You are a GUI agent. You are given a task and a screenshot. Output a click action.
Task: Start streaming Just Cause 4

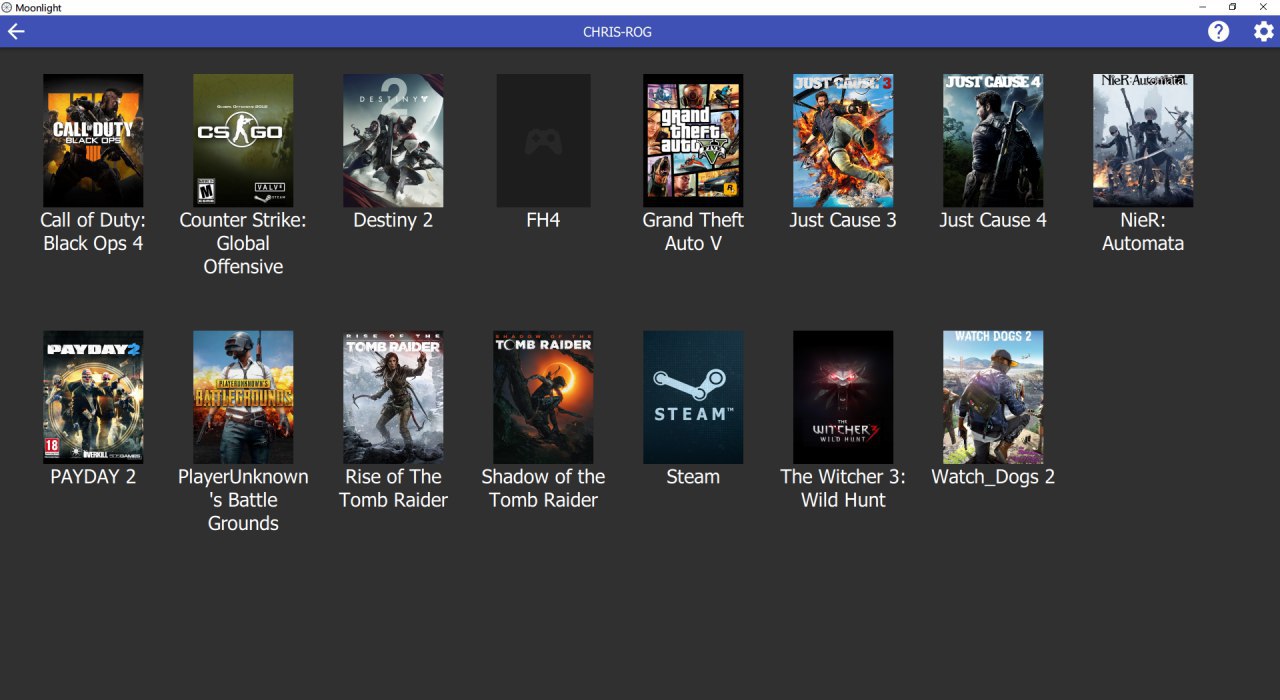click(x=993, y=140)
